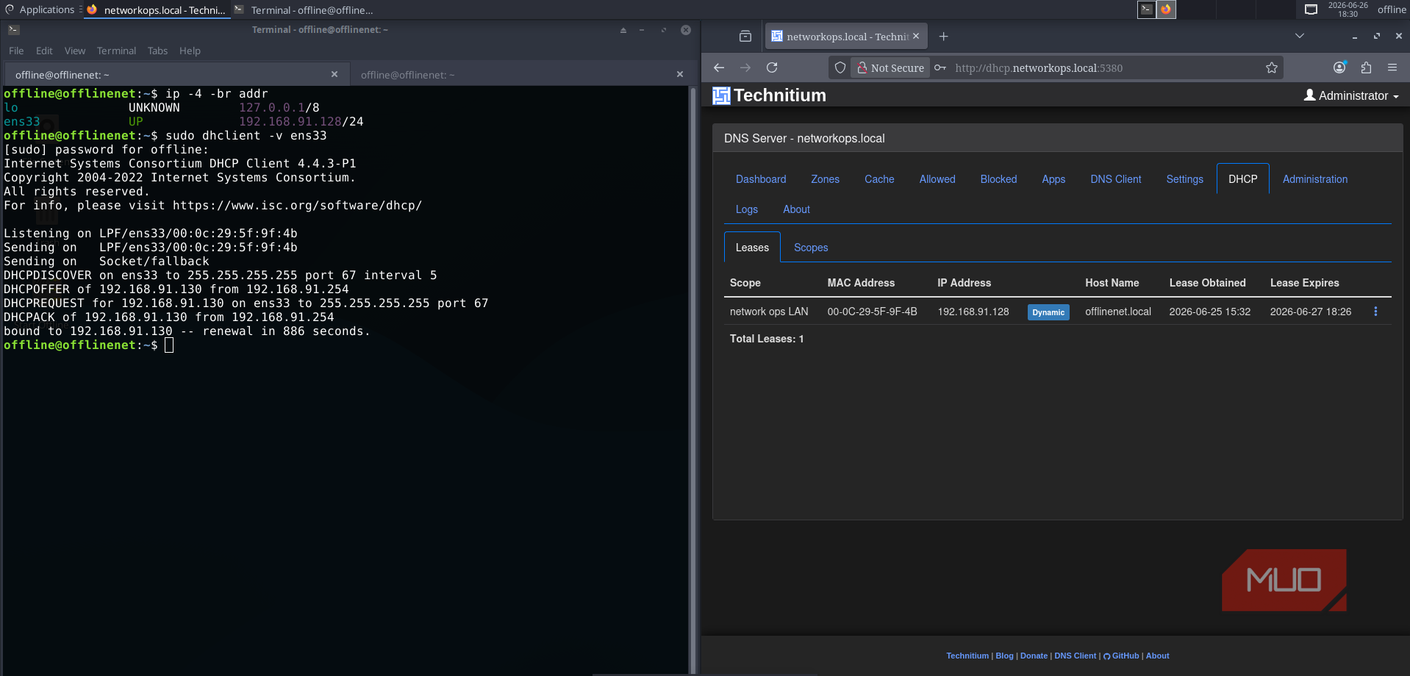This screenshot has height=676, width=1410.
Task: Click the Technitium logo
Action: 769,95
